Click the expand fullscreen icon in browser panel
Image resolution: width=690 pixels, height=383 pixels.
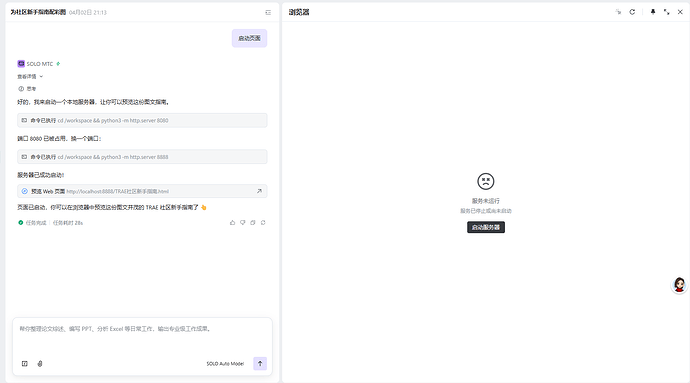coord(667,12)
